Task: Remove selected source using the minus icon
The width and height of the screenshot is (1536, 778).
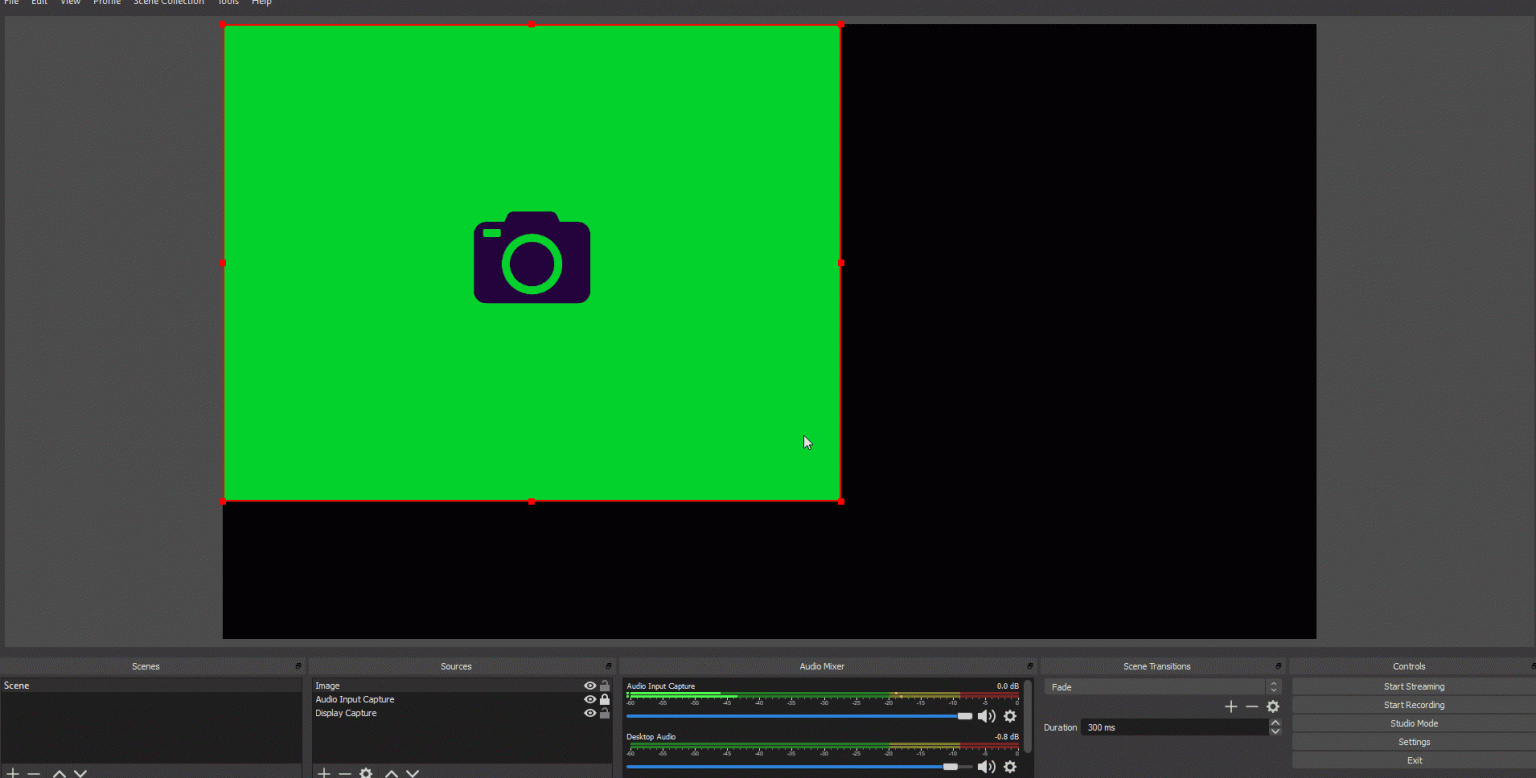Action: (346, 772)
